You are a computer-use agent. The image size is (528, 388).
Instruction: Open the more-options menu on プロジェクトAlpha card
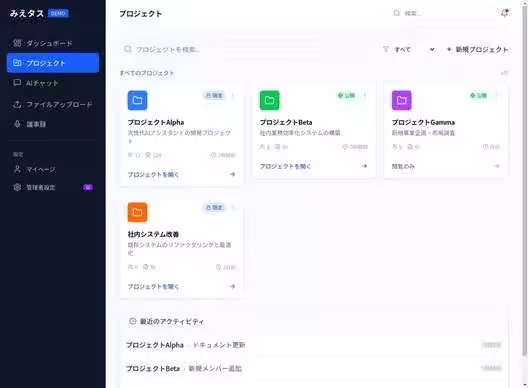233,96
